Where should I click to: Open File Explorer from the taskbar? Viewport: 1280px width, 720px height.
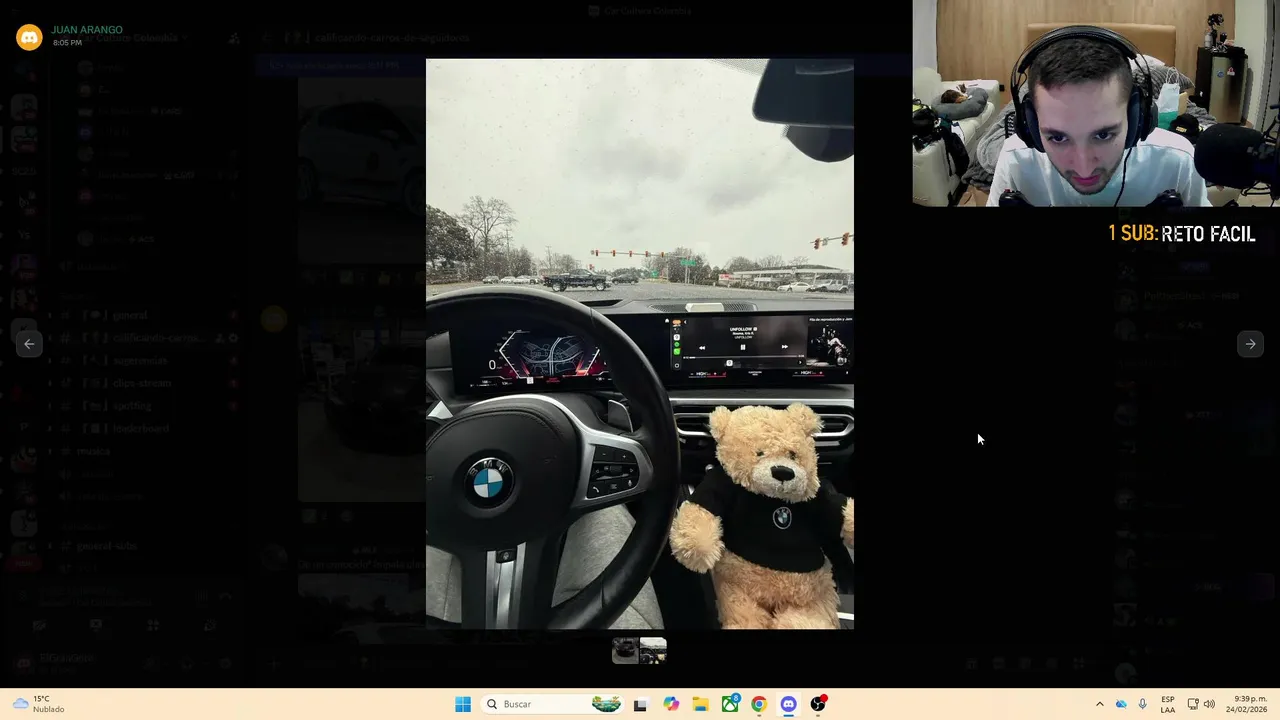[700, 704]
